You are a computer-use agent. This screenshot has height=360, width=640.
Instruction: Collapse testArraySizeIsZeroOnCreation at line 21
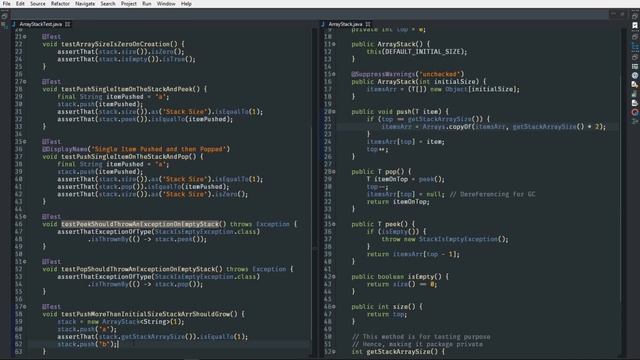point(25,37)
